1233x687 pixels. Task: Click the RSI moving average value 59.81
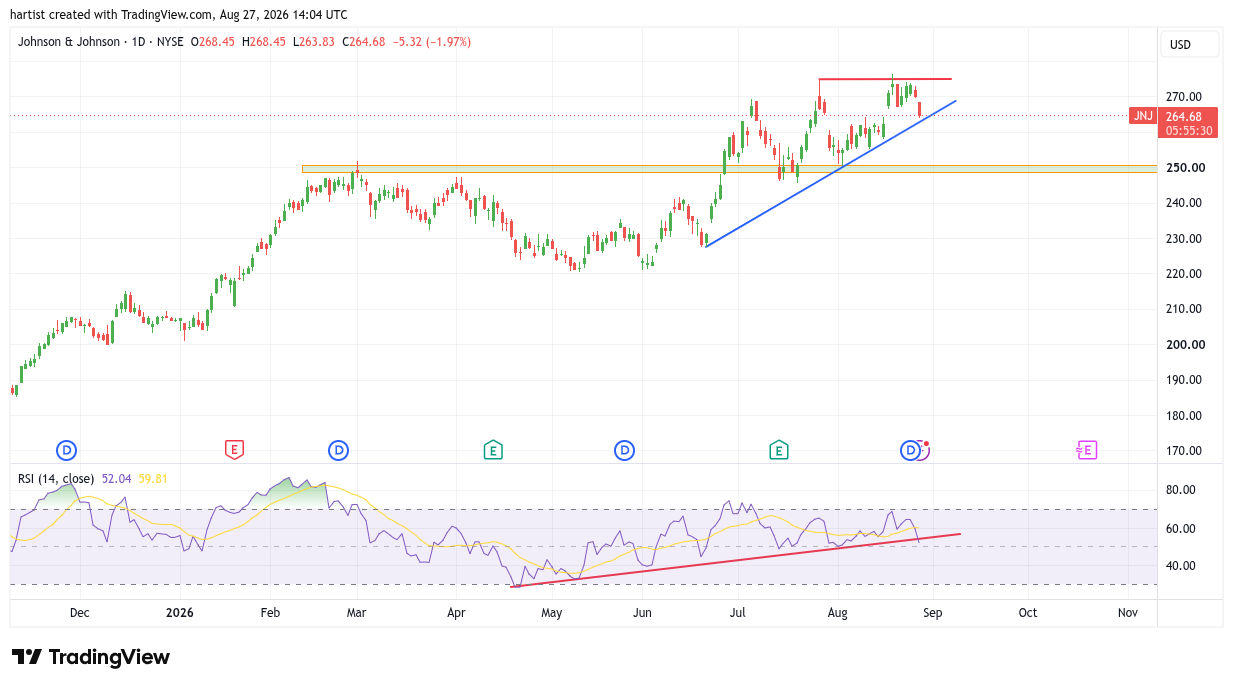click(x=153, y=479)
